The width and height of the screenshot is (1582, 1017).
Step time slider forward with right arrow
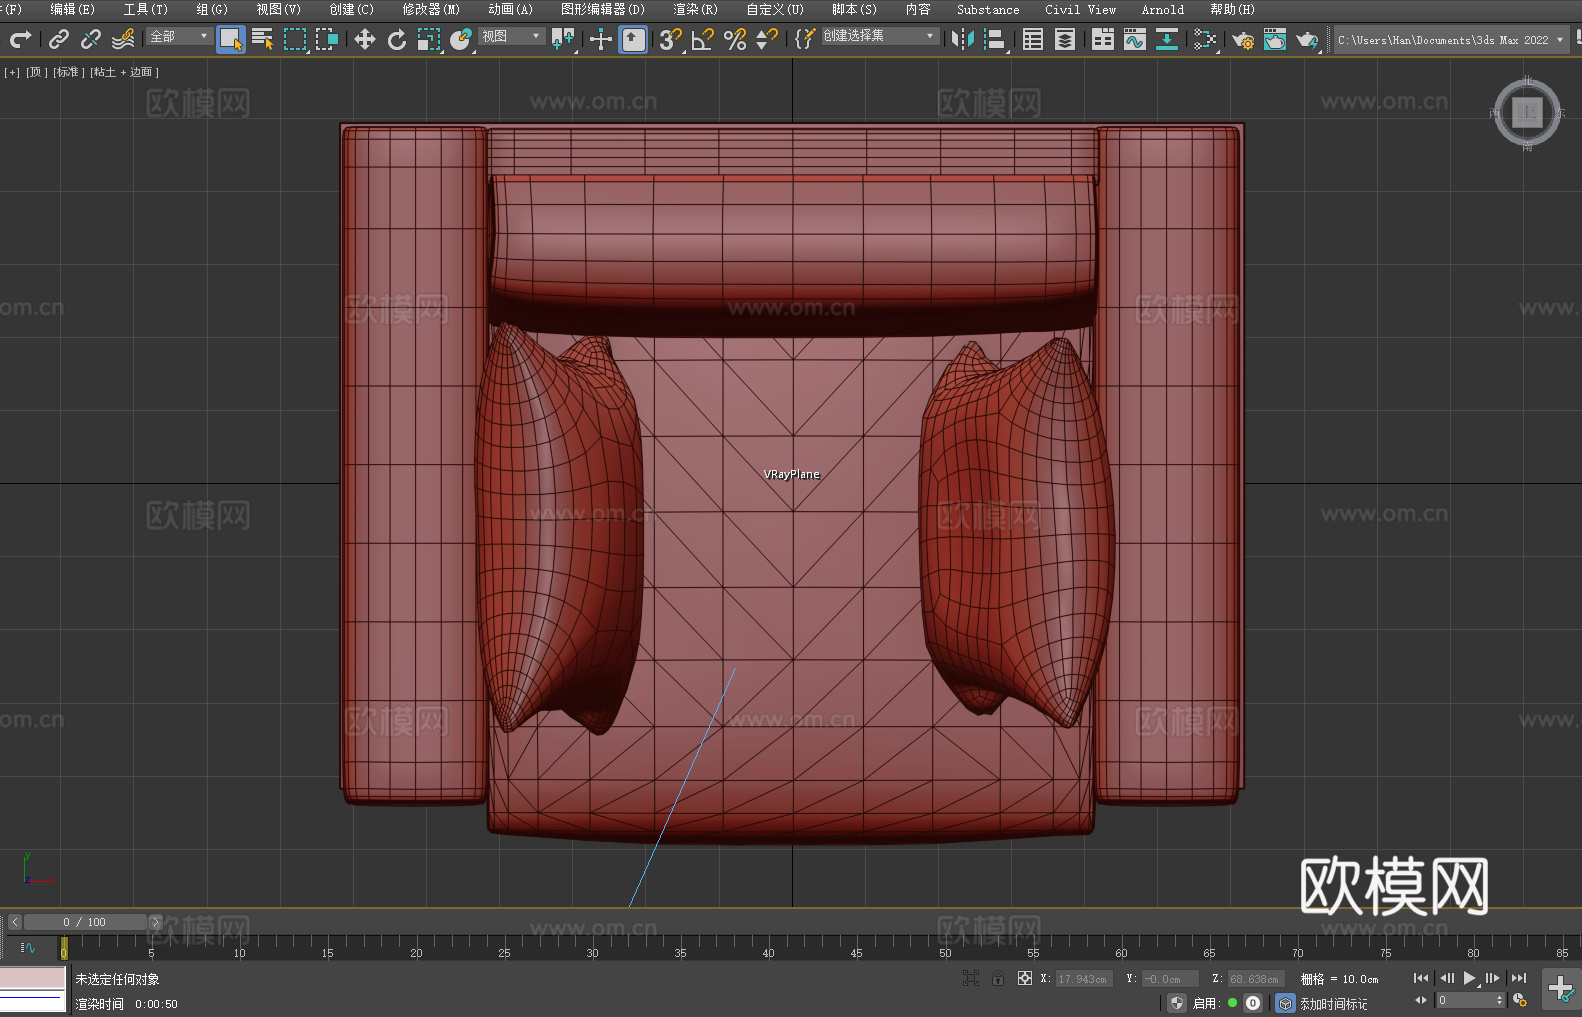[155, 922]
